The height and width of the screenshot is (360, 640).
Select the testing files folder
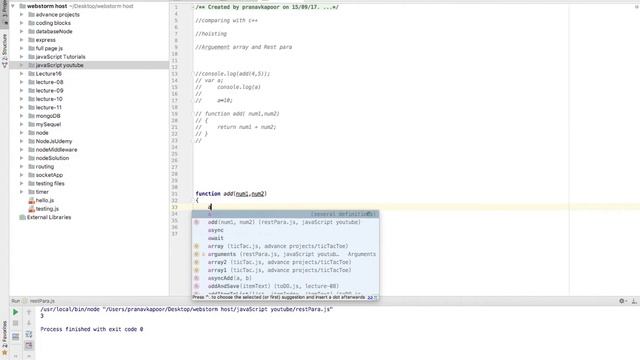click(x=46, y=183)
